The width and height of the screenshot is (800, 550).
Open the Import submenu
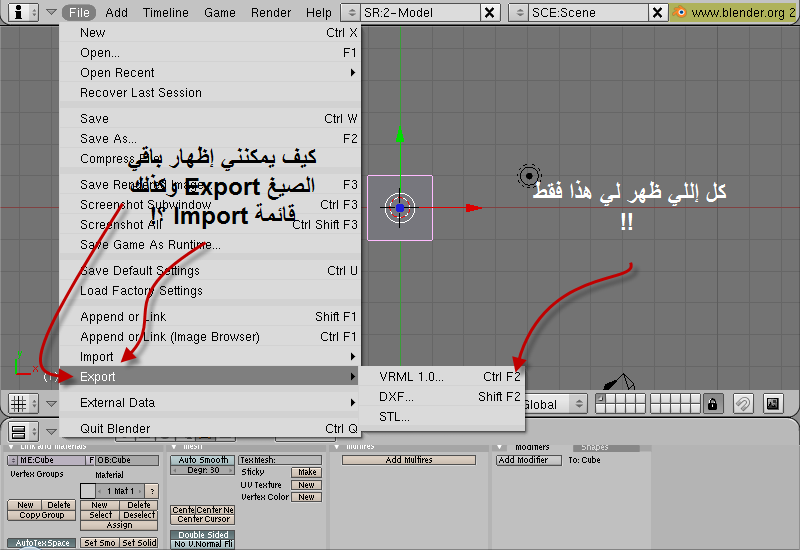tap(210, 356)
